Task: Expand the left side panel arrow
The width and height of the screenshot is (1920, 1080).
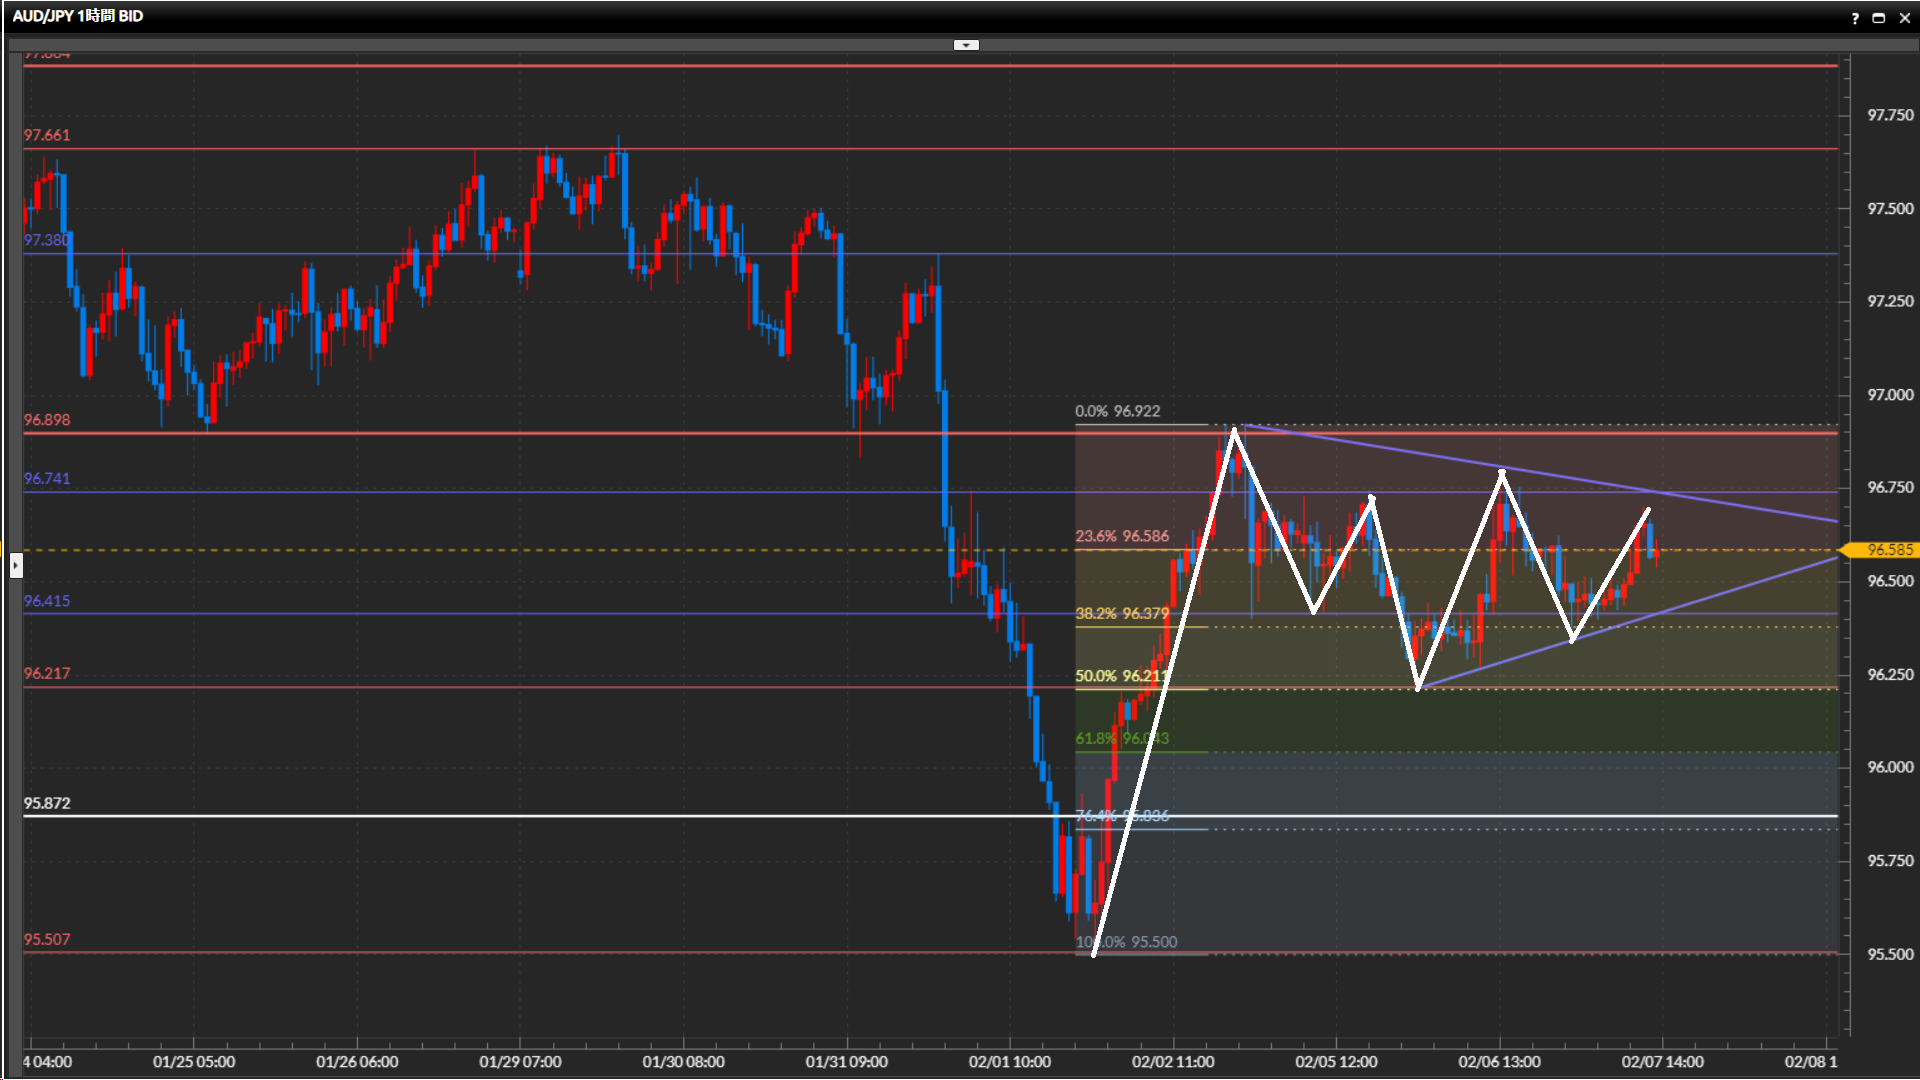Action: tap(16, 566)
